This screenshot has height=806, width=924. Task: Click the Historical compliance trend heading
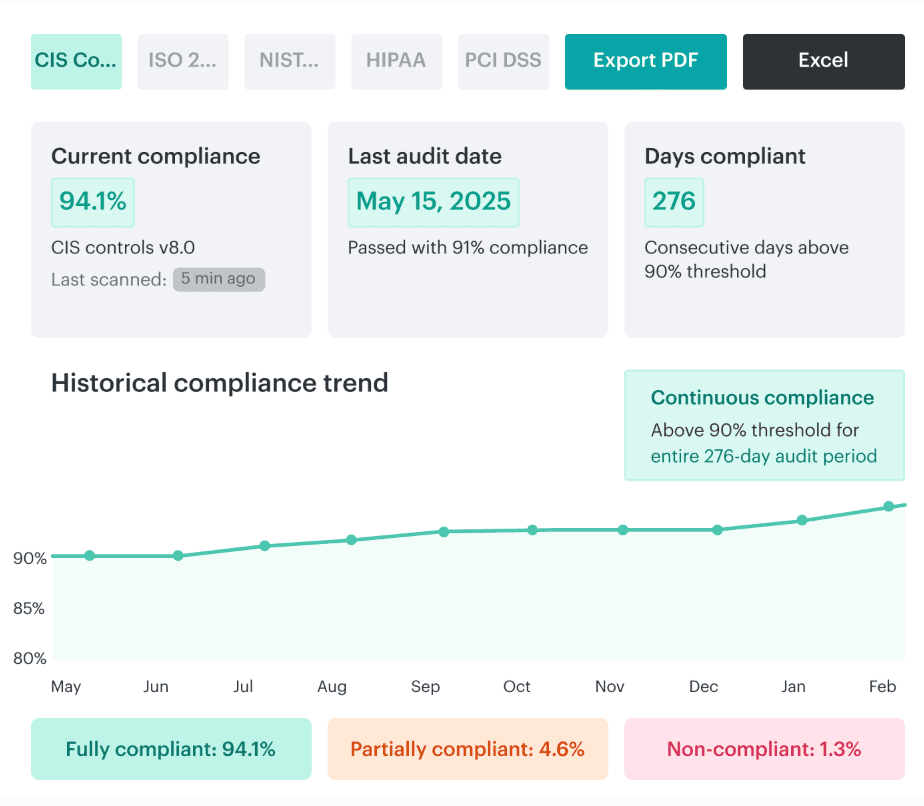point(220,383)
